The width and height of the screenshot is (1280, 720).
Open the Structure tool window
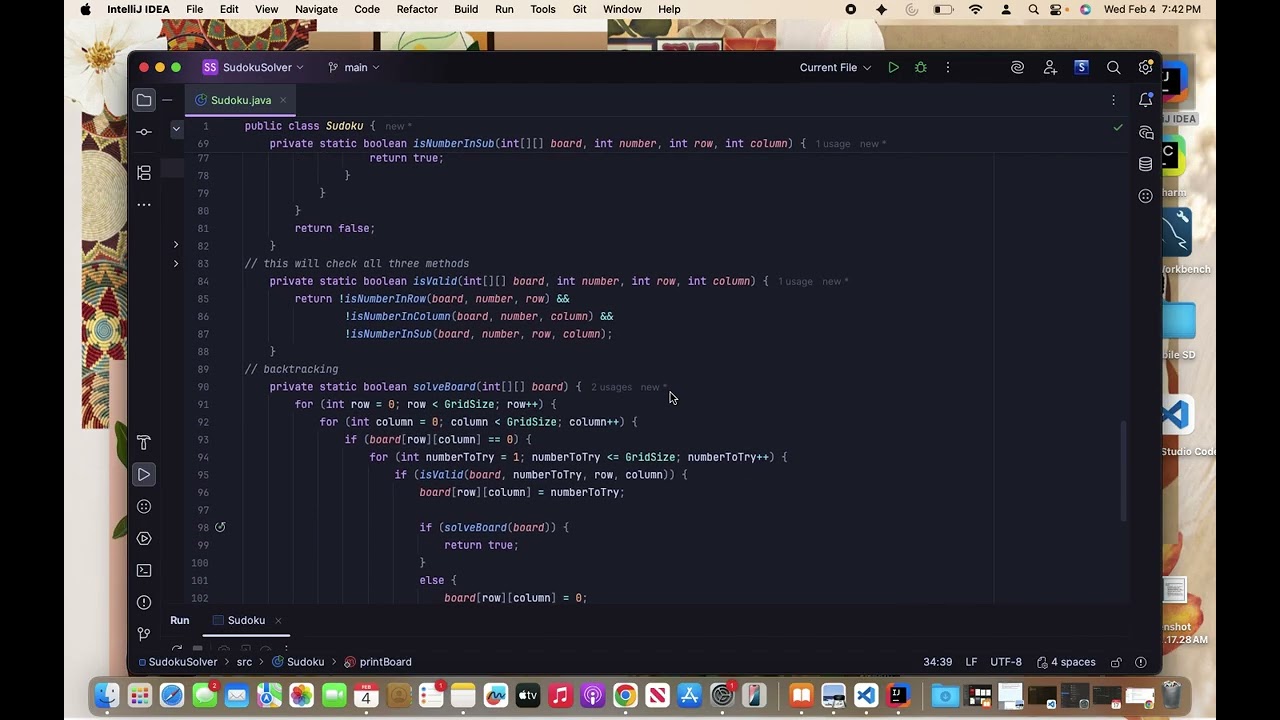144,173
